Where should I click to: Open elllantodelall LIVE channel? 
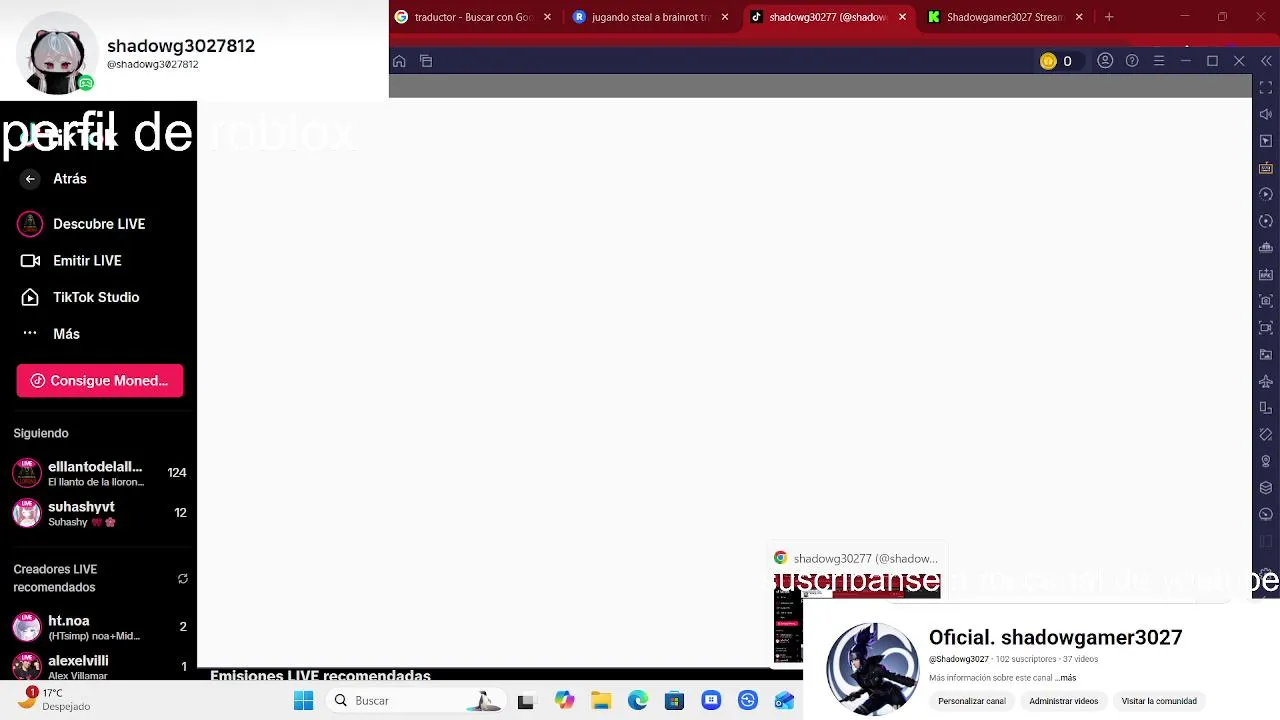tap(98, 473)
